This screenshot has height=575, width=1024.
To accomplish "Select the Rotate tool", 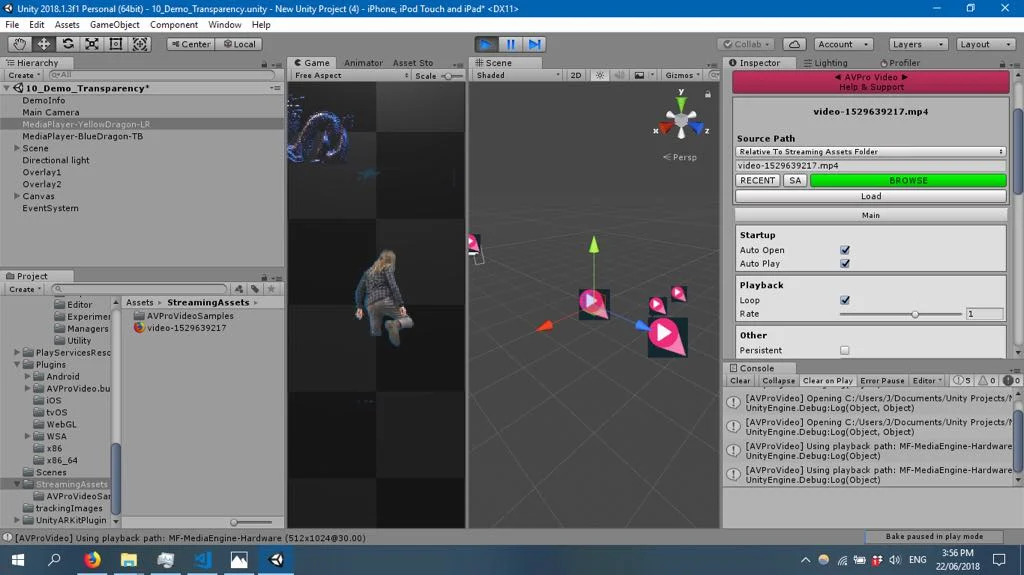I will (x=68, y=44).
